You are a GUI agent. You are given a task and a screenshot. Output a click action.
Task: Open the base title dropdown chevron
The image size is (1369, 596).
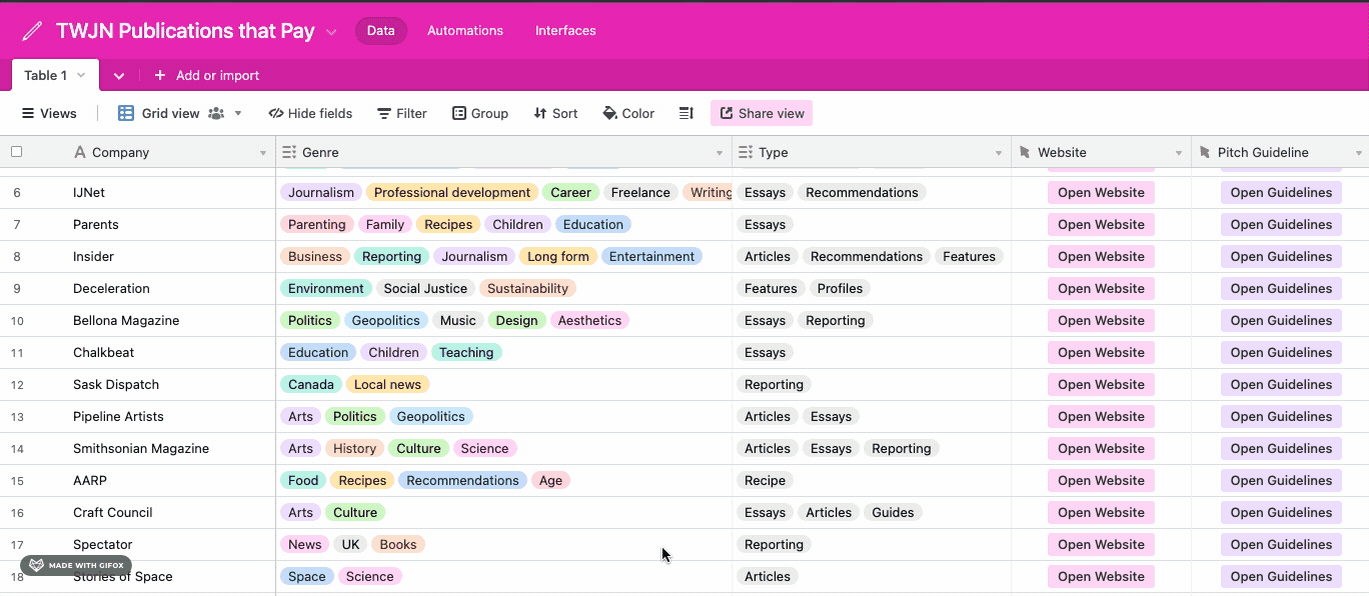click(x=331, y=32)
